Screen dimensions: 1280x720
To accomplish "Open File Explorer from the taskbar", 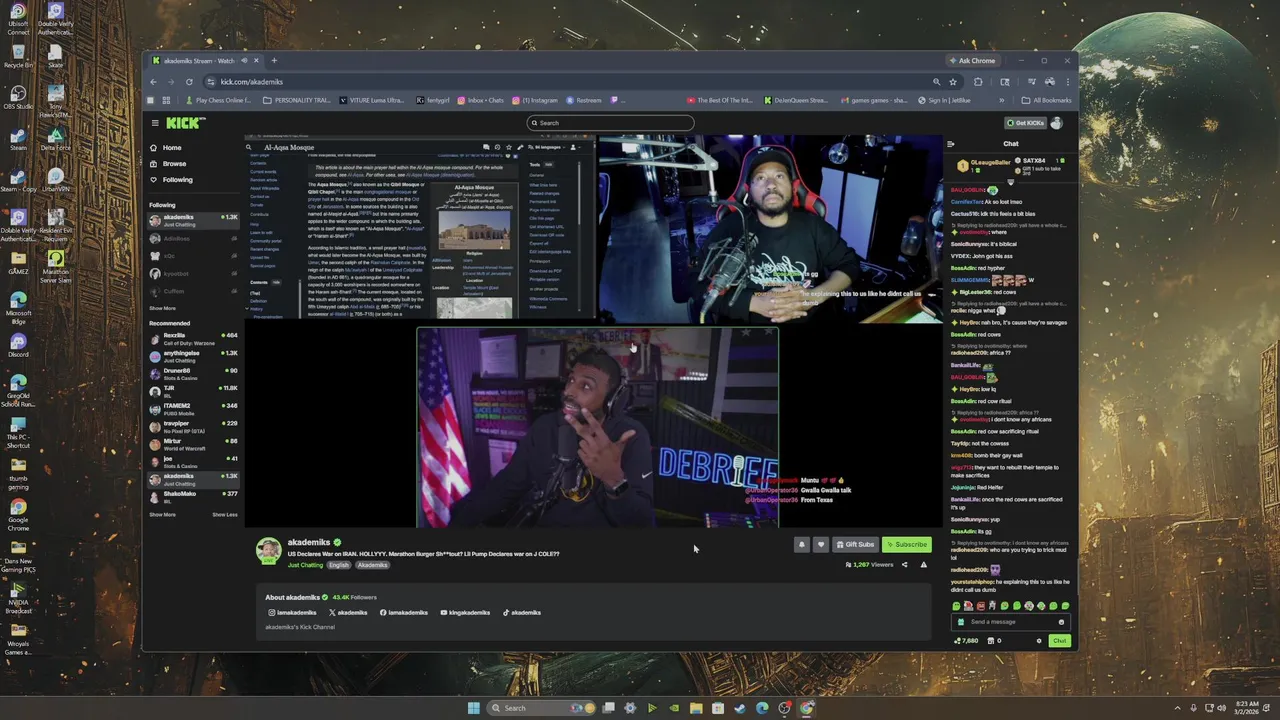I will coord(696,708).
